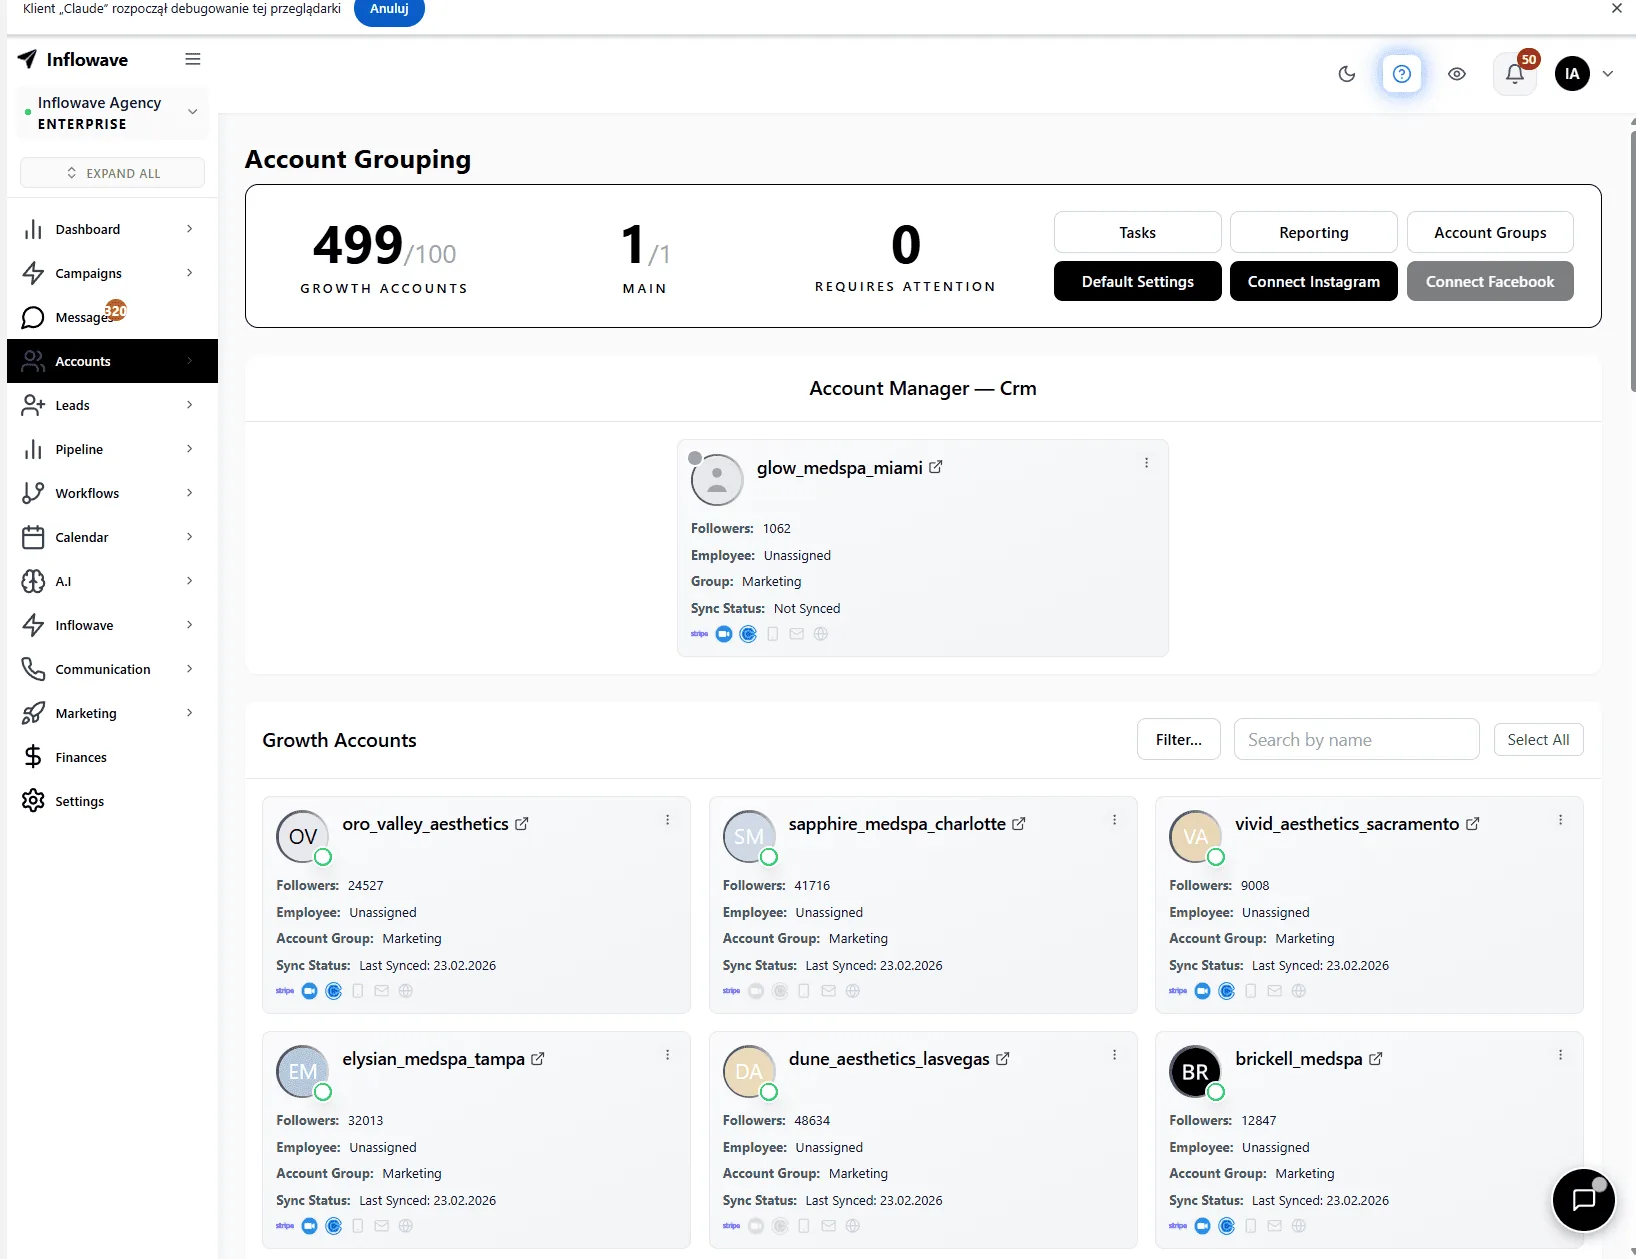
Task: Expand the Leads chevron
Action: point(190,405)
